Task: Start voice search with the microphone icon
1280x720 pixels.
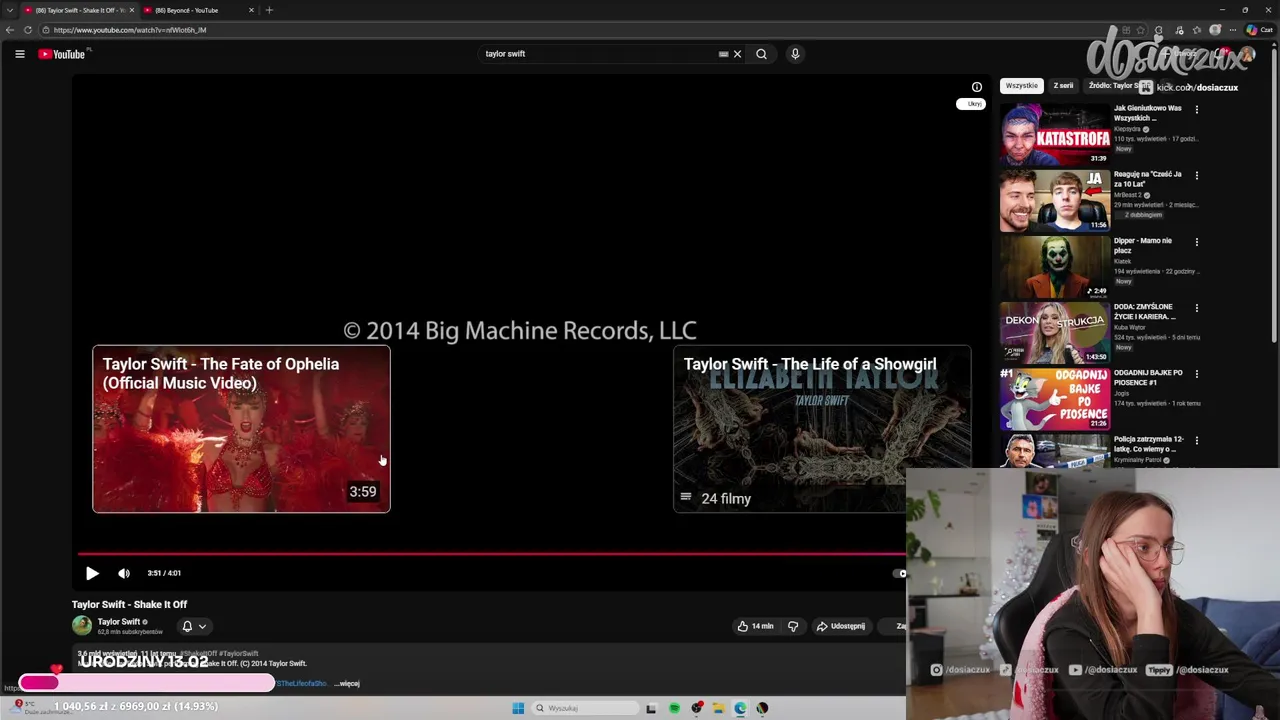Action: tap(795, 54)
